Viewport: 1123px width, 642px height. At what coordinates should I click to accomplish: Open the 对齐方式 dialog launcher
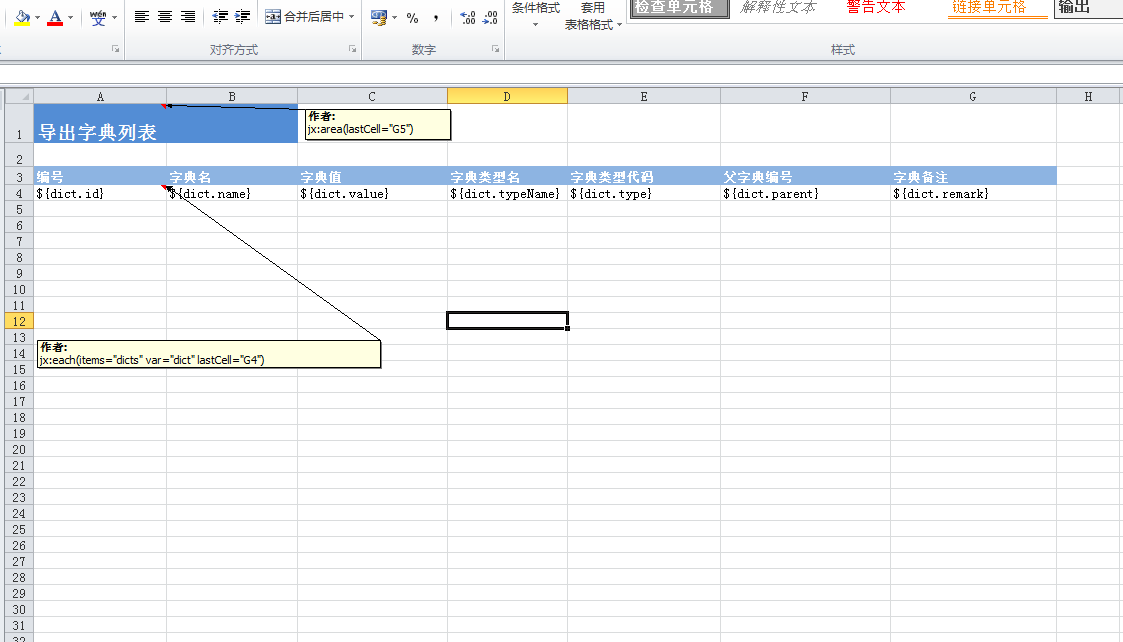pos(352,49)
